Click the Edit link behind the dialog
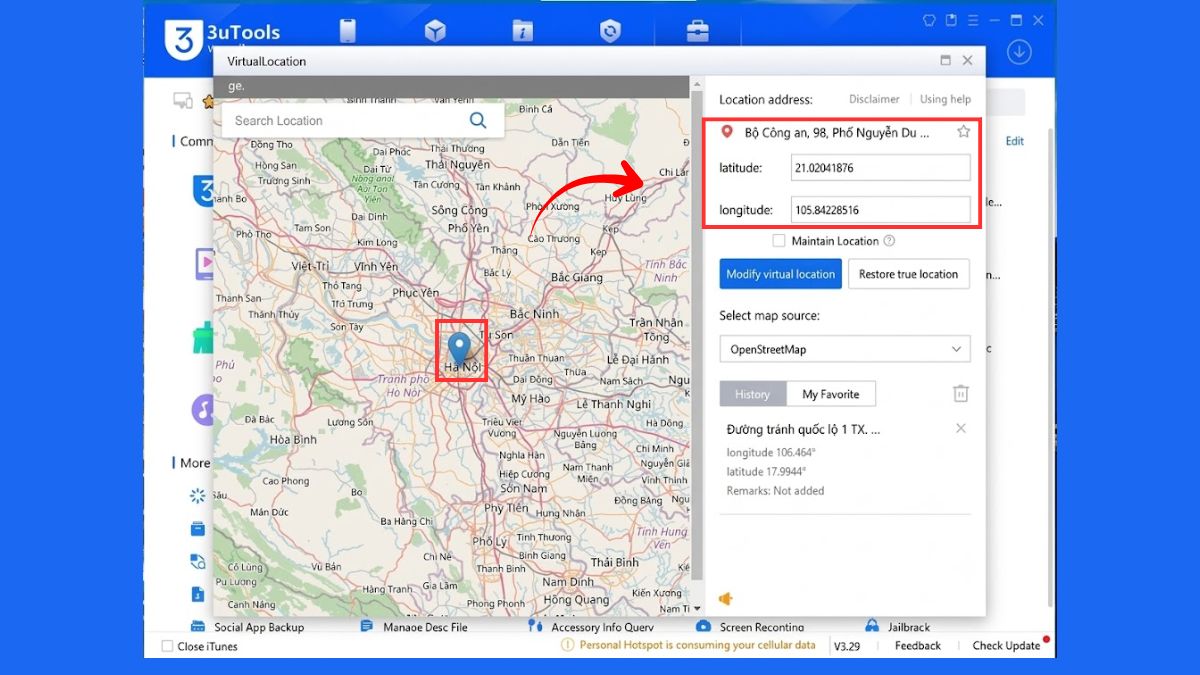The image size is (1200, 675). 1015,141
